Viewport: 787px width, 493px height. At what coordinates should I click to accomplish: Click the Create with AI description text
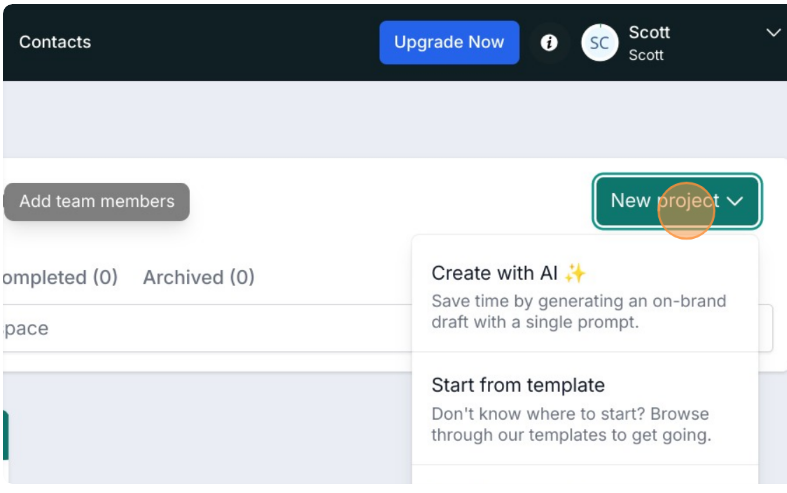[579, 311]
